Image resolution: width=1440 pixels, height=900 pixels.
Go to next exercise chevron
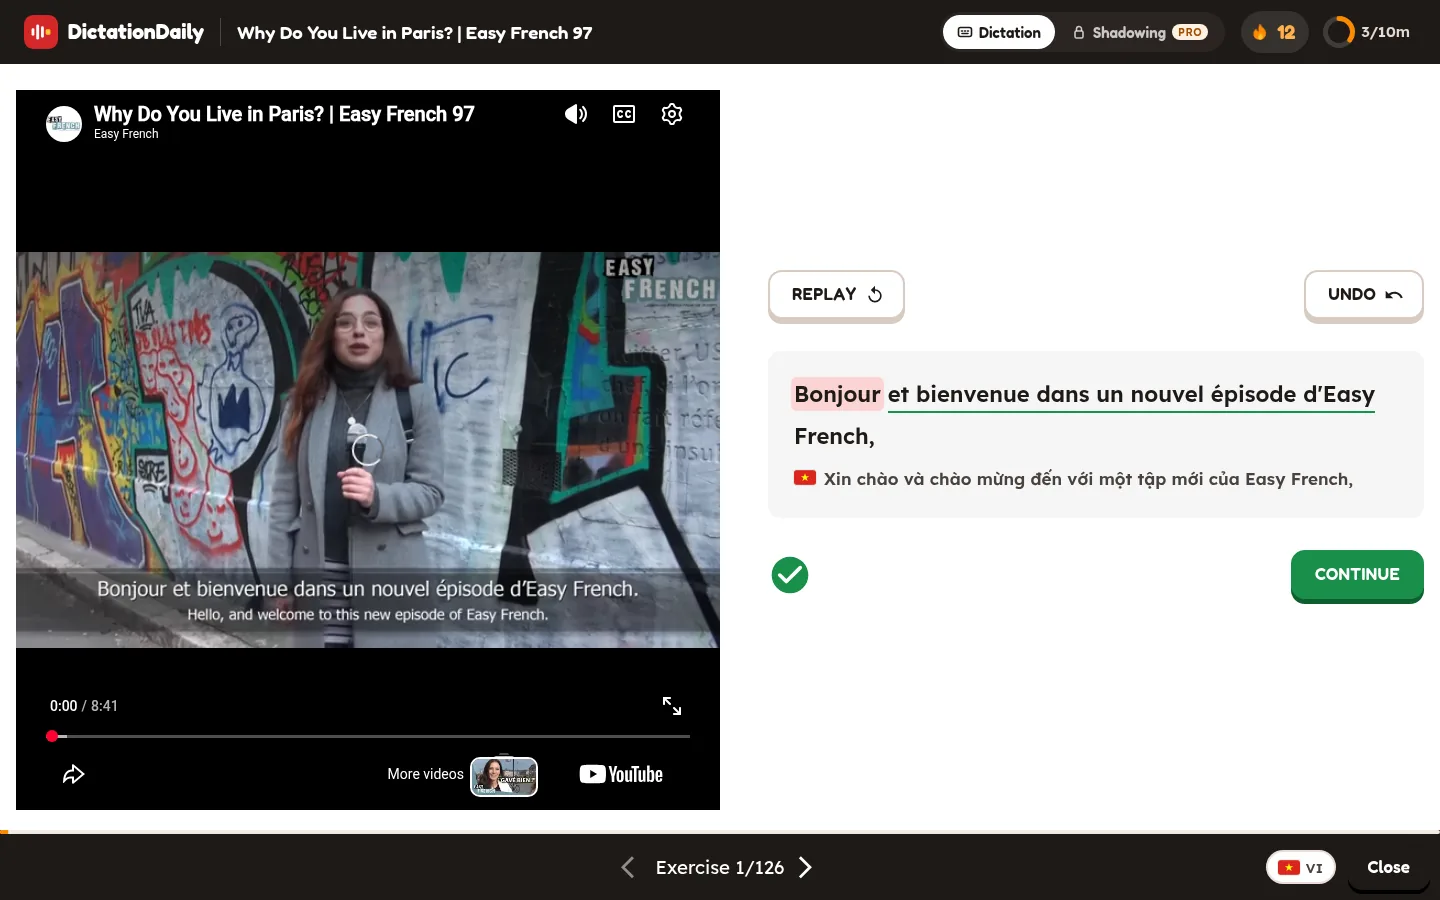click(x=805, y=867)
